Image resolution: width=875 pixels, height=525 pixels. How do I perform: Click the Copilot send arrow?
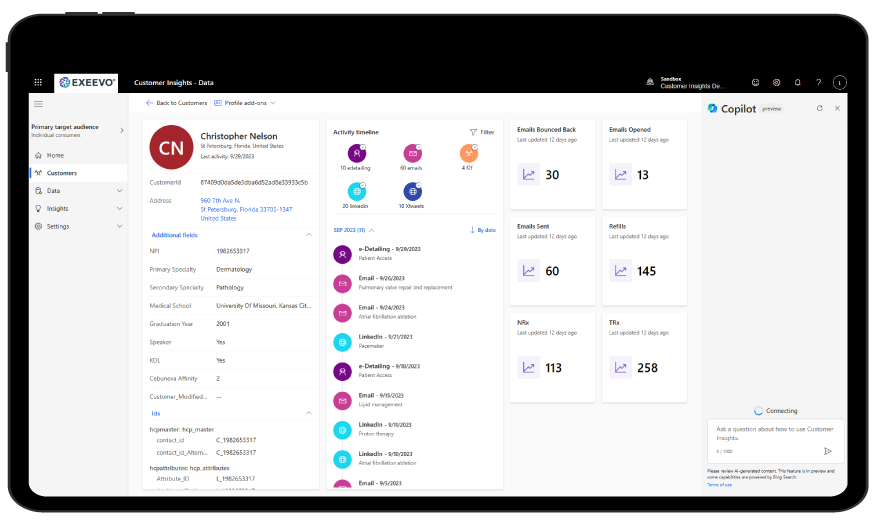click(828, 451)
